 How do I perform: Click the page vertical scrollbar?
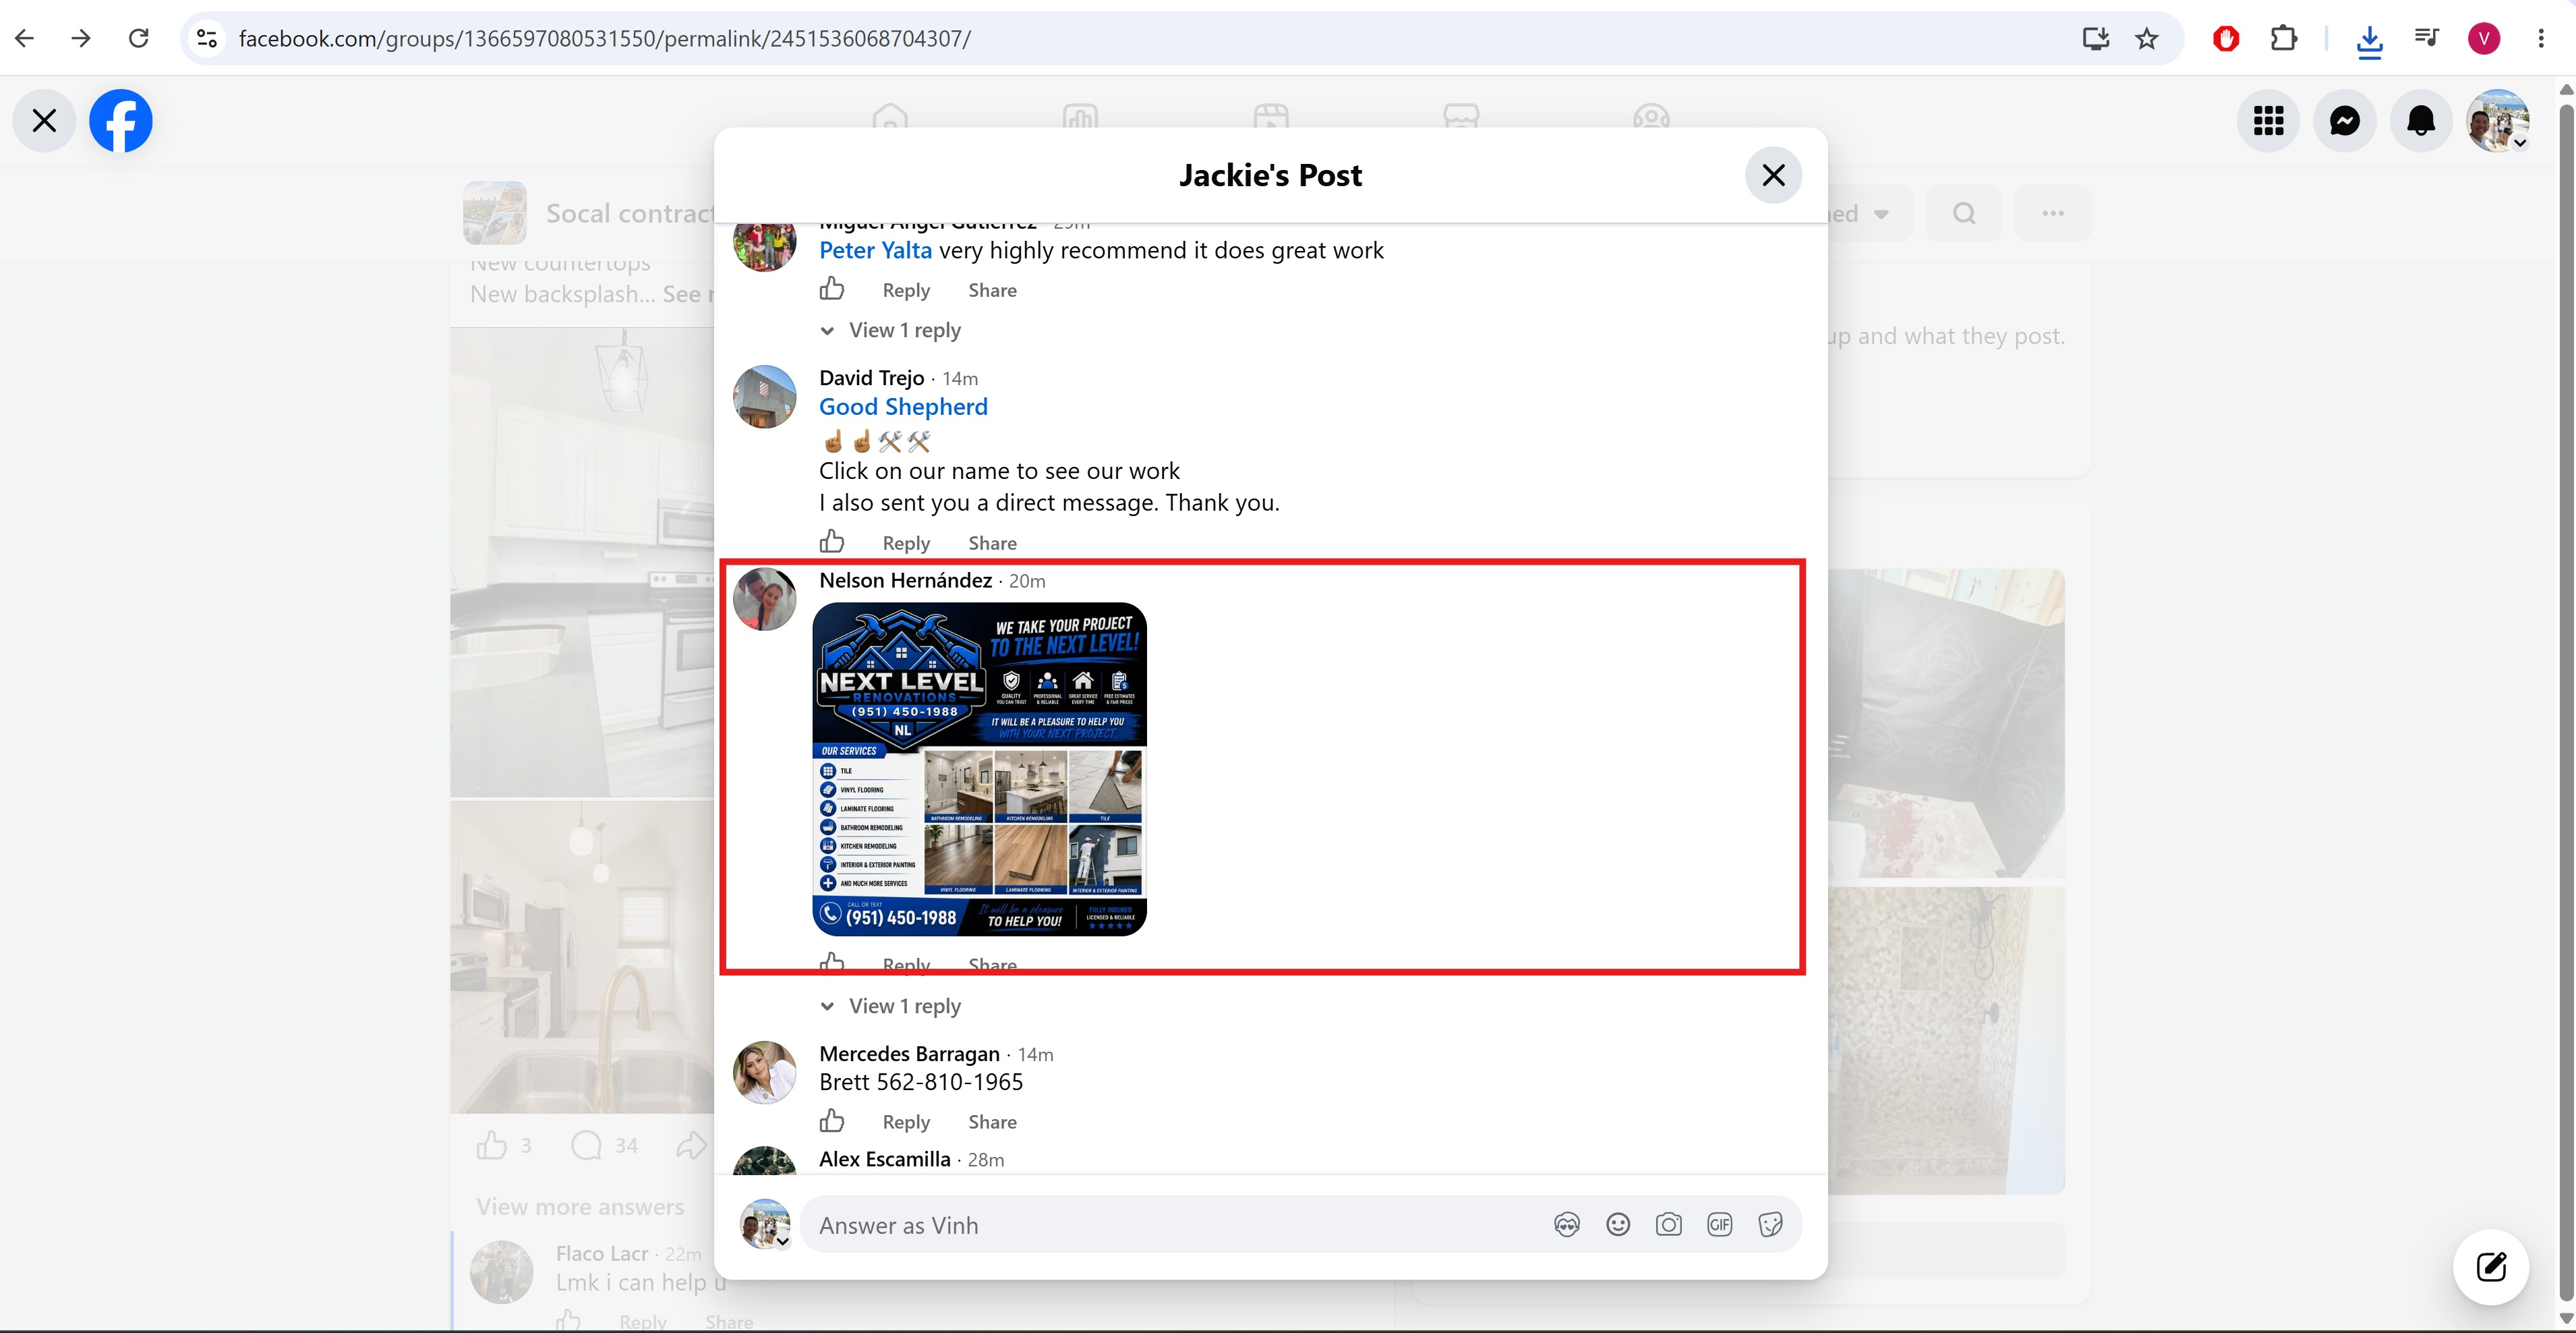pyautogui.click(x=2567, y=703)
